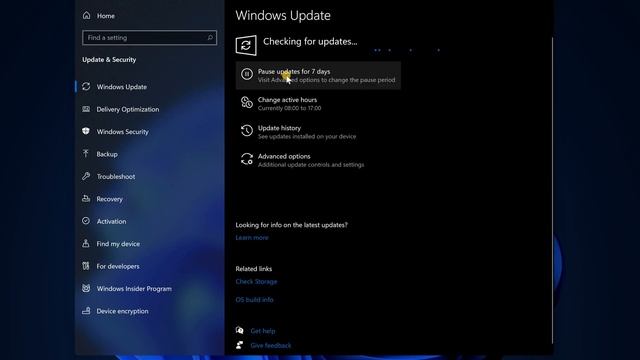
Task: Open Troubleshoot settings
Action: coord(116,177)
